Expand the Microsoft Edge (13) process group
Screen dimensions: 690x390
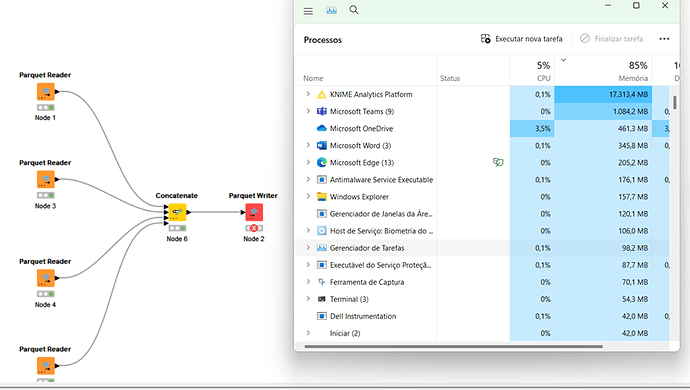point(308,162)
